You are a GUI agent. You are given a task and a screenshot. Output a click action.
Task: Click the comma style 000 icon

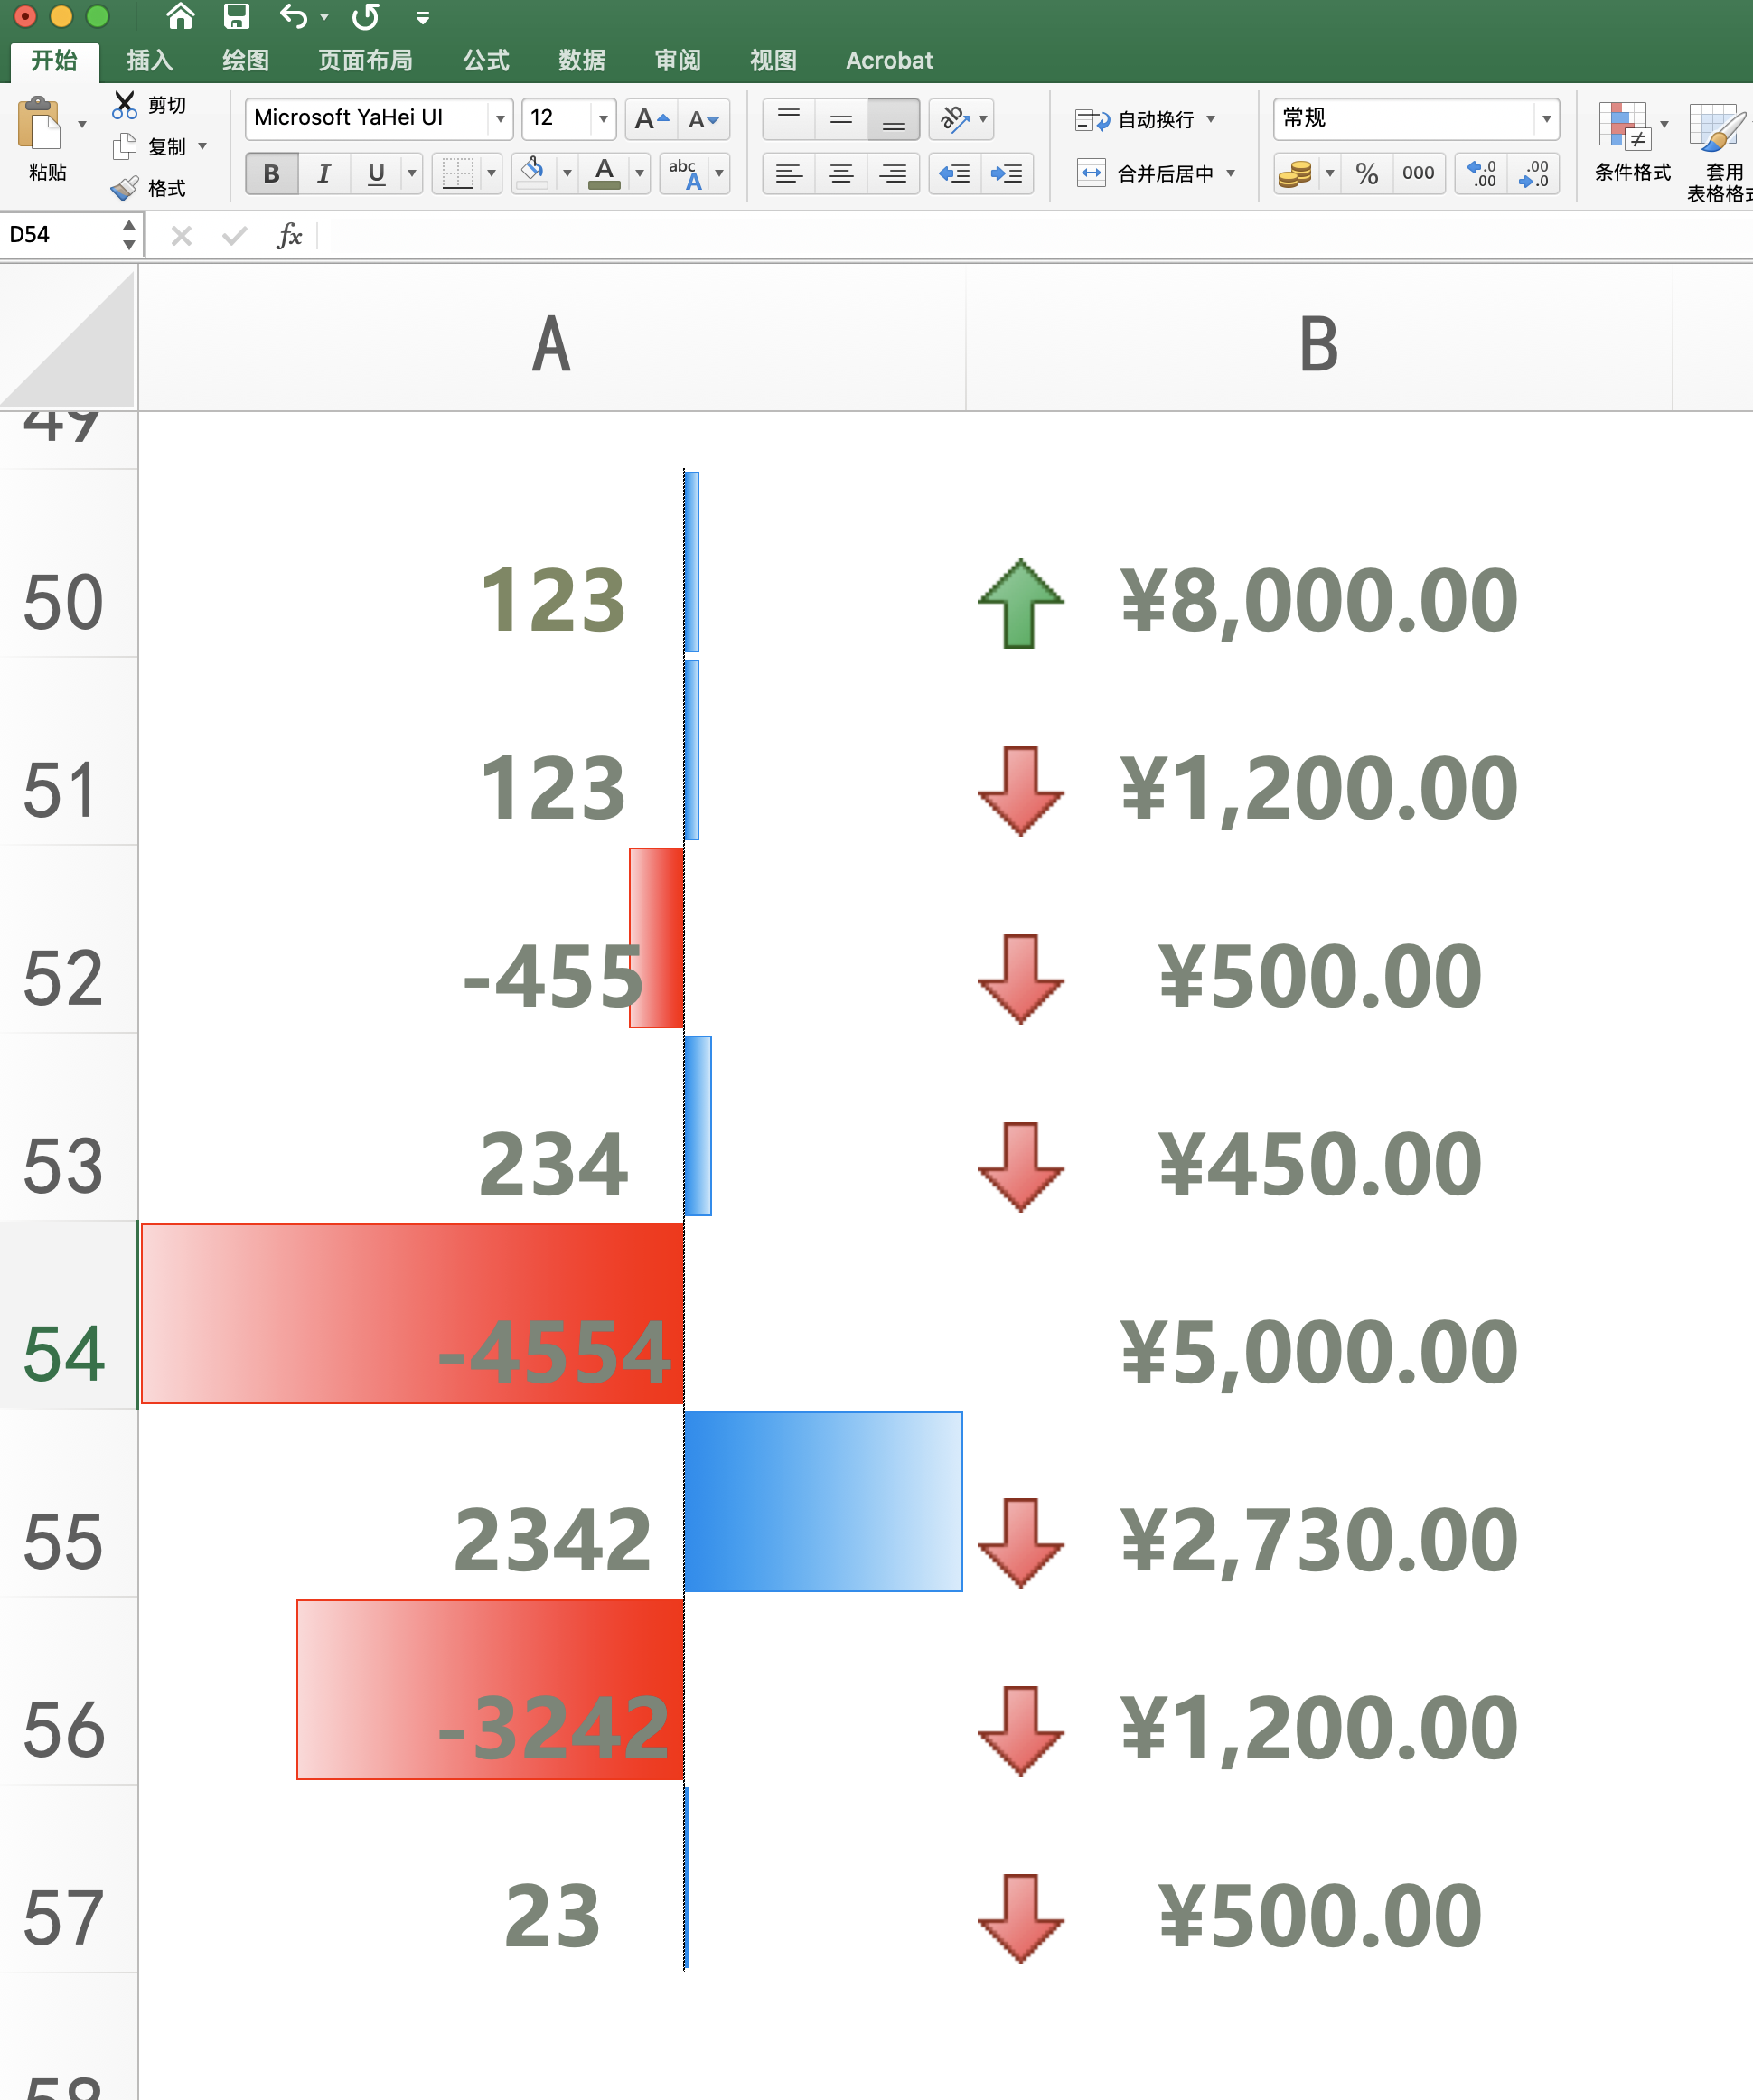tap(1417, 172)
